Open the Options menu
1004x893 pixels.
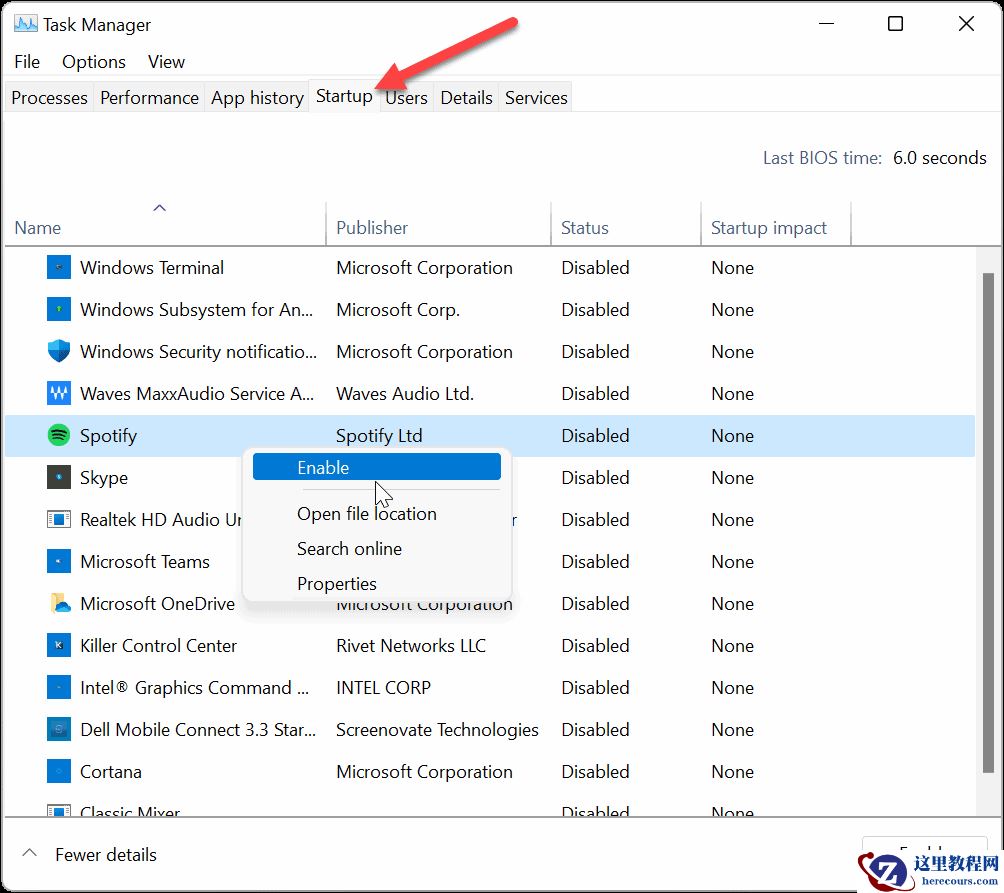pyautogui.click(x=93, y=62)
